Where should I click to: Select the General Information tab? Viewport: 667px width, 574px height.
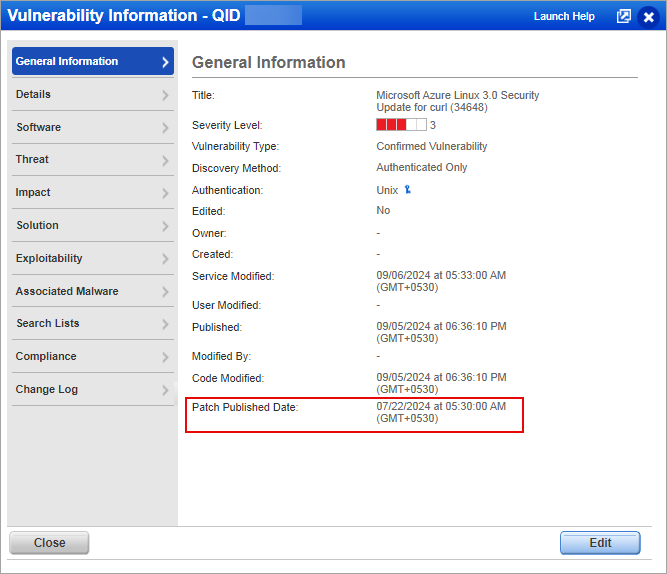93,61
